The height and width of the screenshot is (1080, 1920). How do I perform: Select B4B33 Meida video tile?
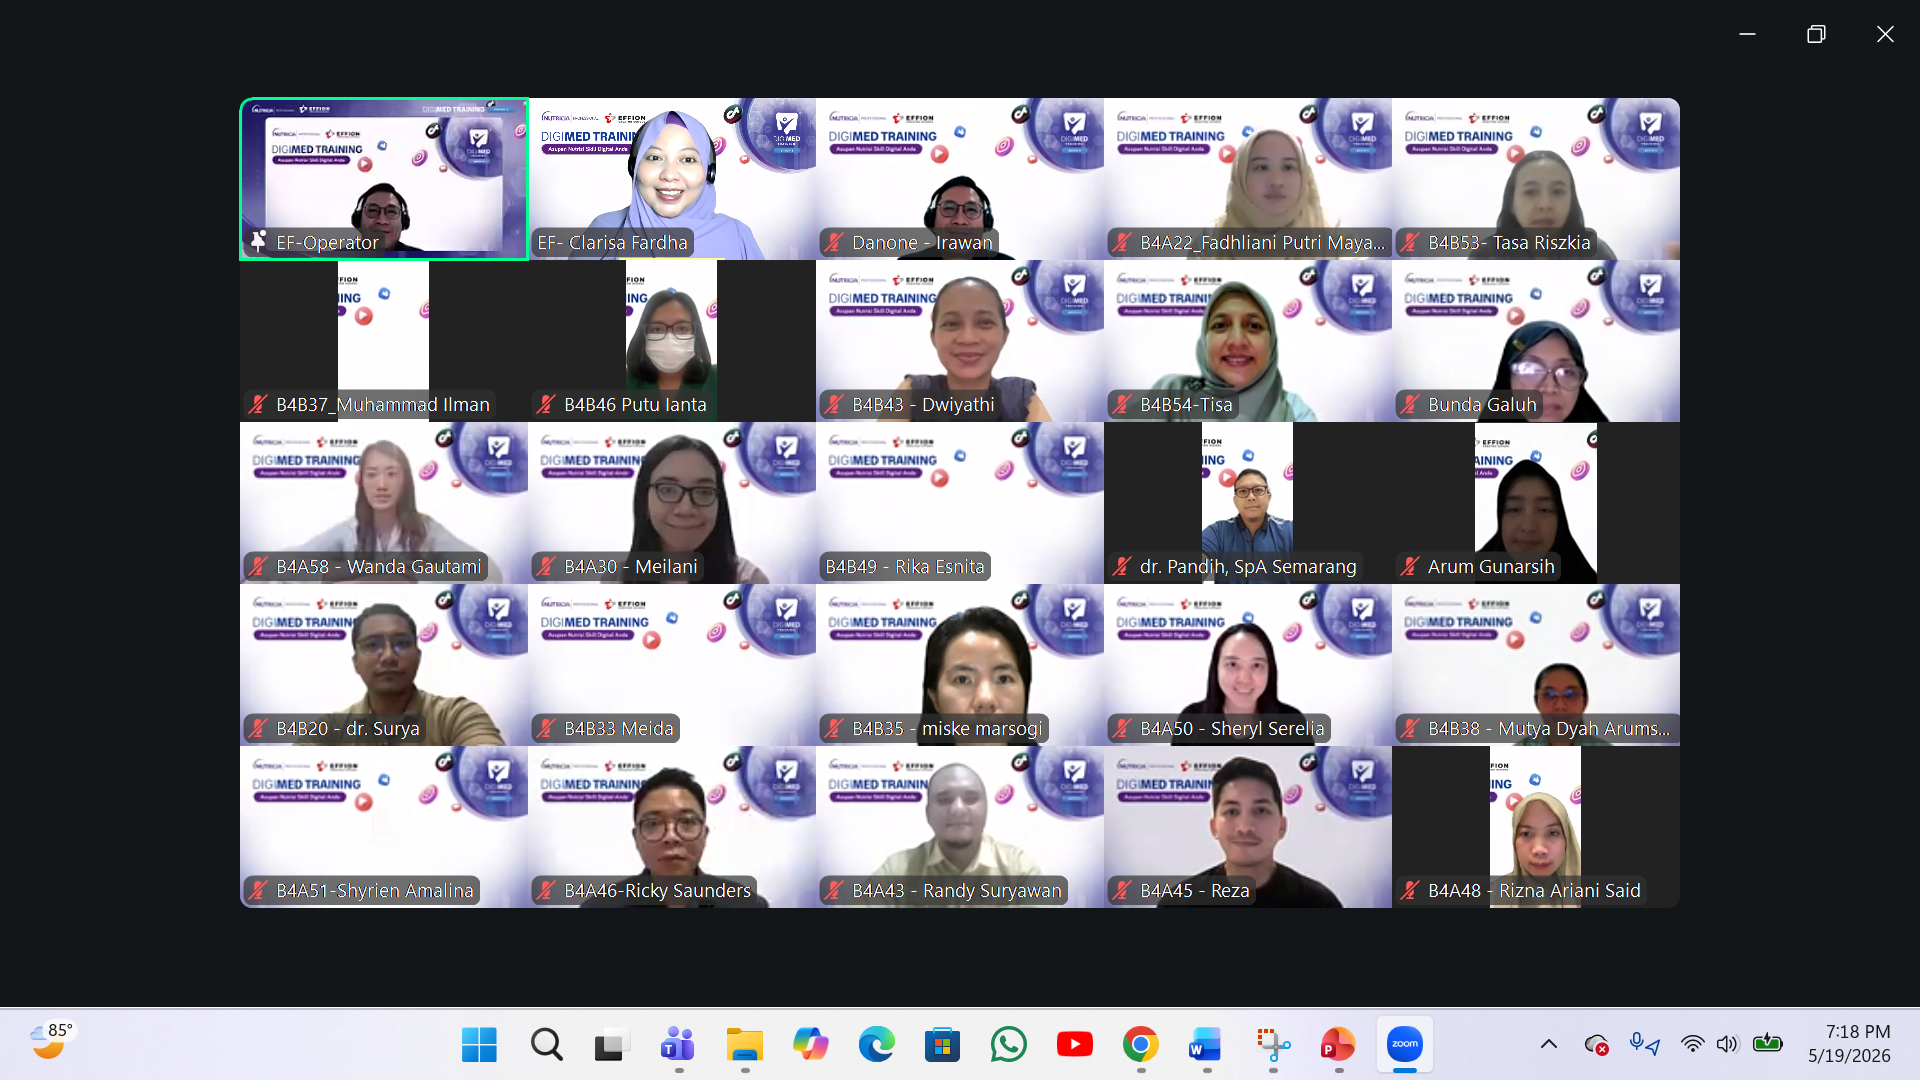(672, 665)
